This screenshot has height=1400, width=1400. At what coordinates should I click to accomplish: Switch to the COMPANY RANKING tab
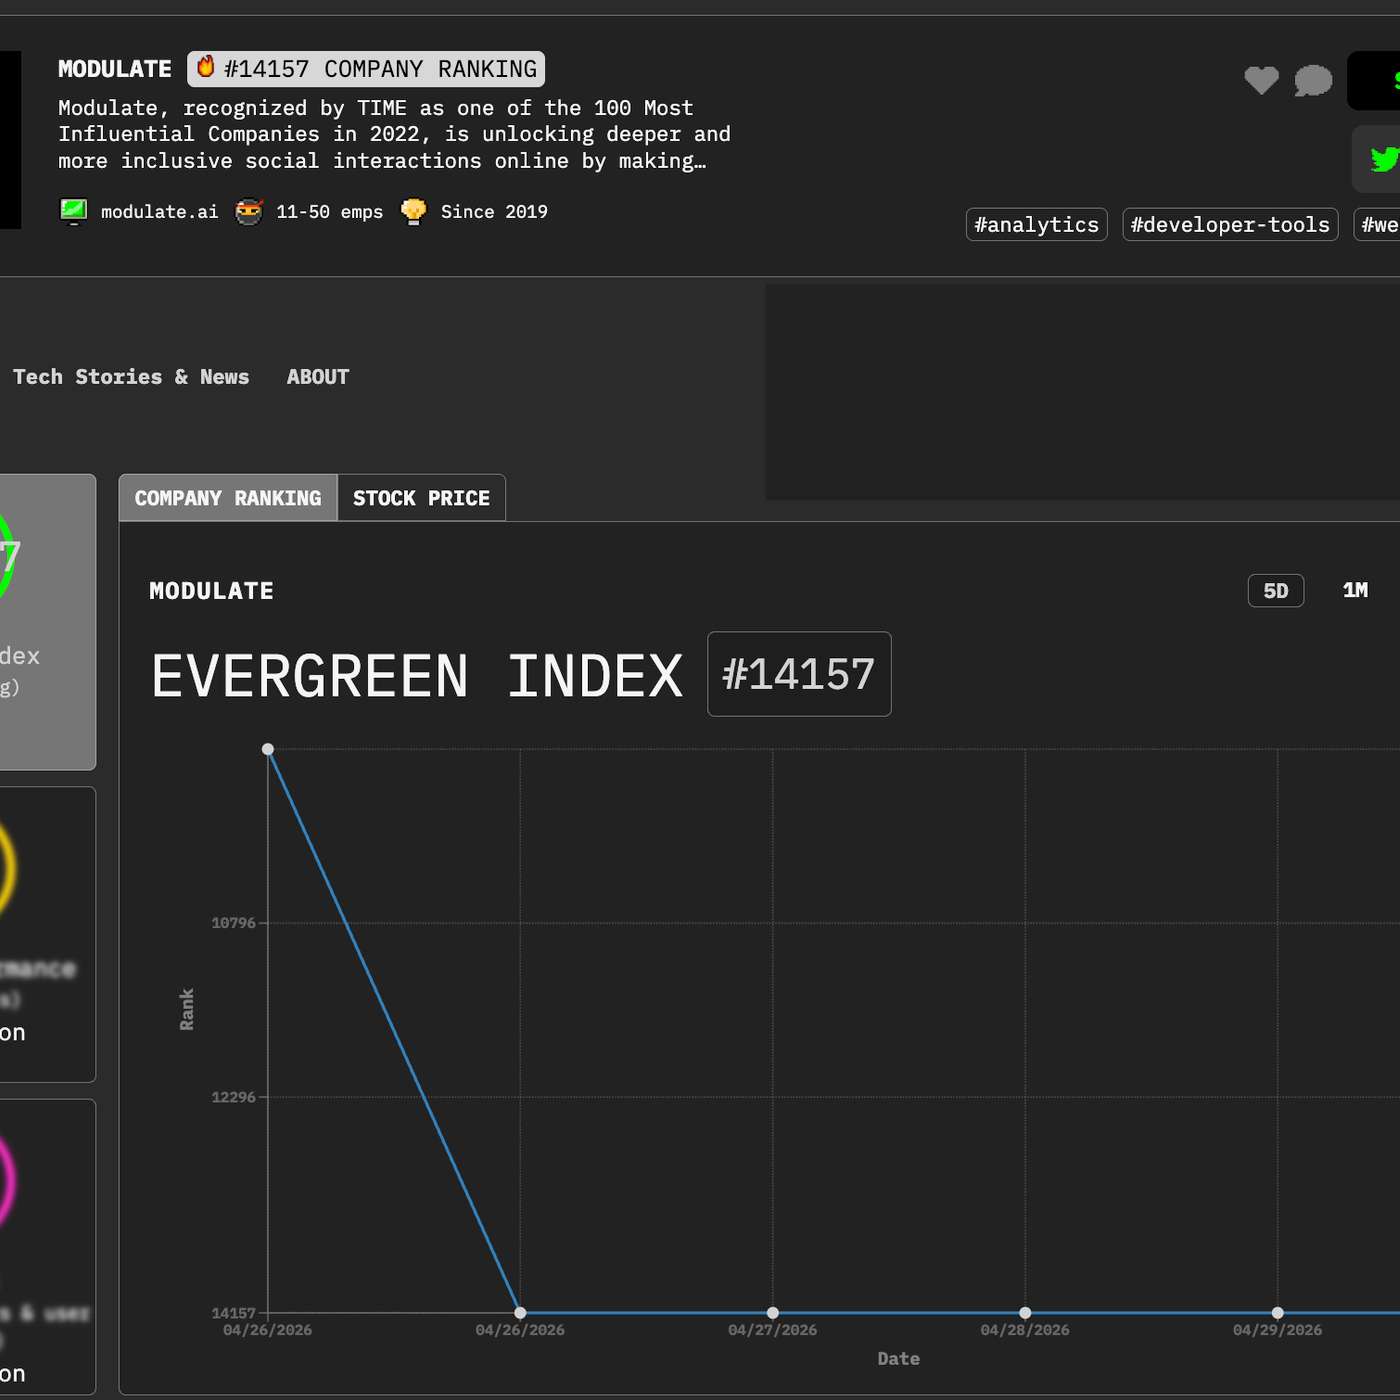coord(228,498)
